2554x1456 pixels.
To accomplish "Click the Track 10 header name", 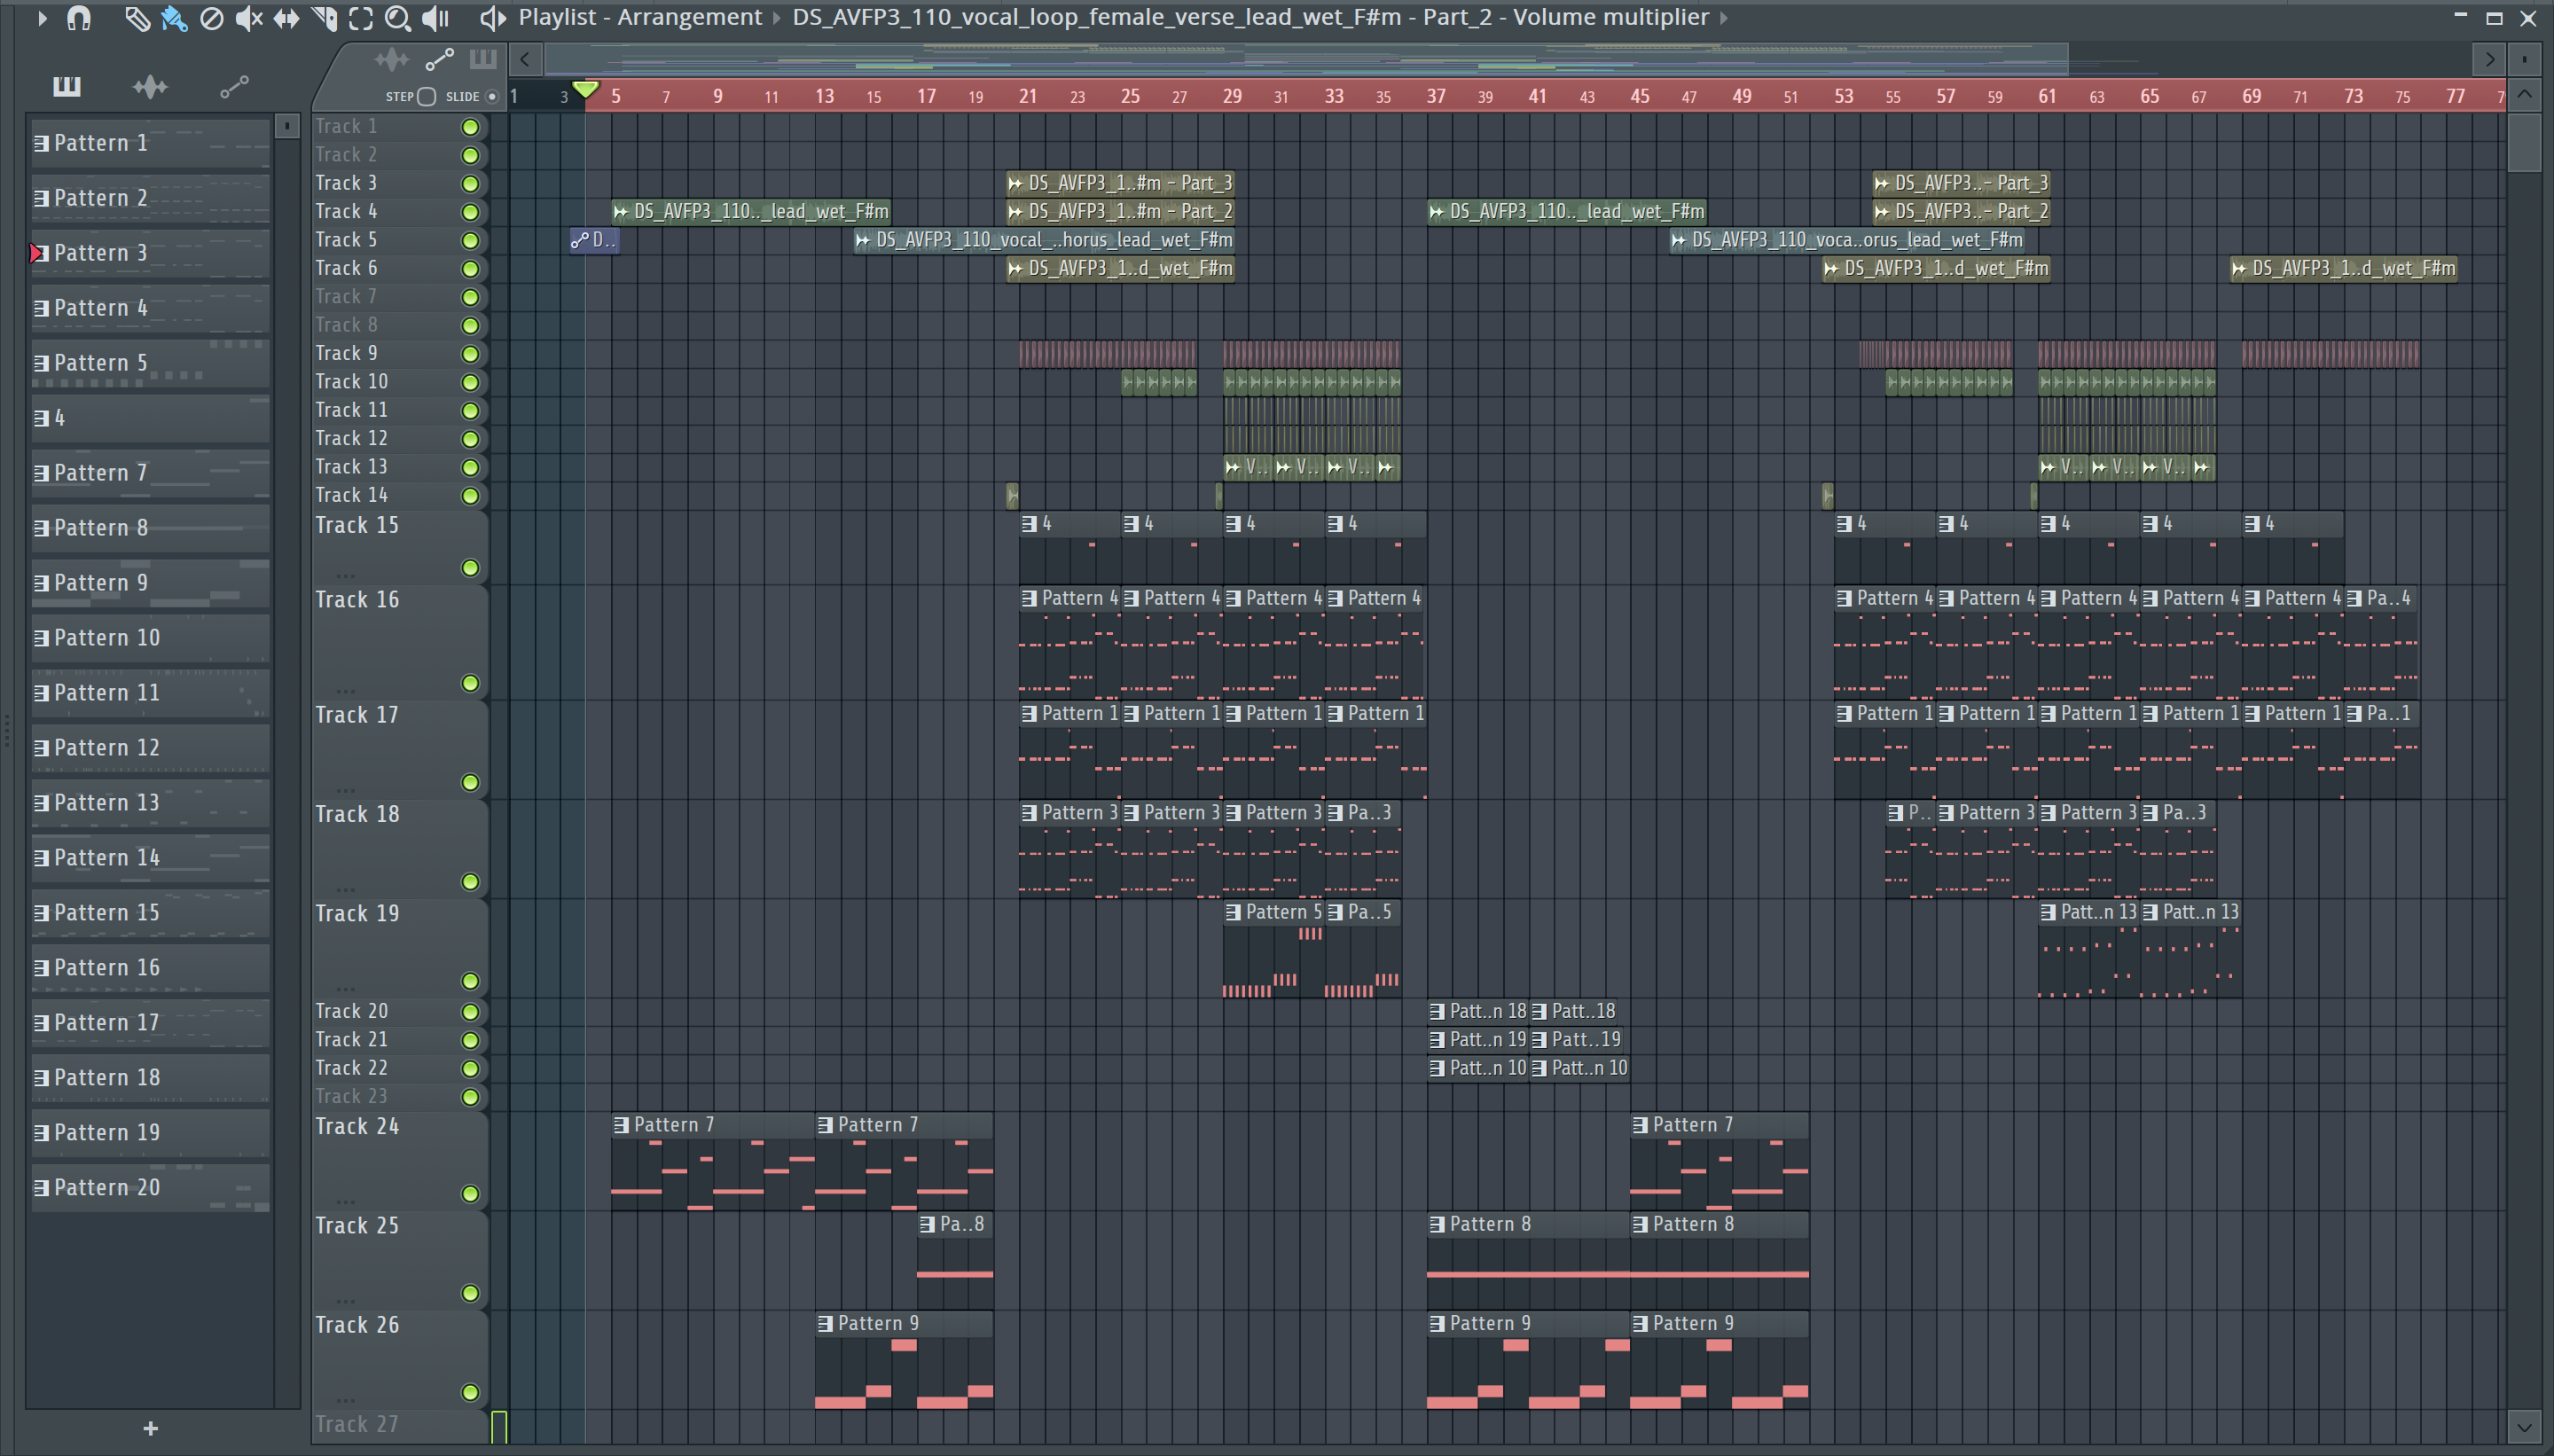I will 352,382.
